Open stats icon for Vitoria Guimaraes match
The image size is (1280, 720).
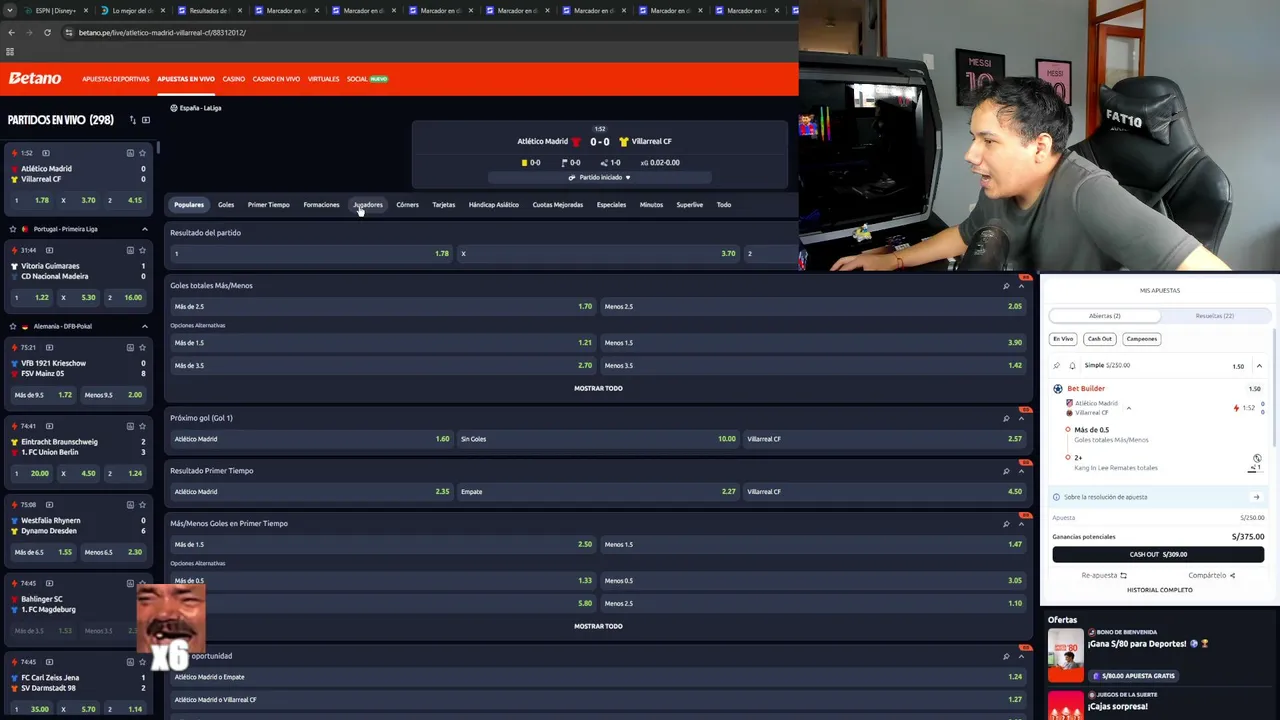coord(130,250)
